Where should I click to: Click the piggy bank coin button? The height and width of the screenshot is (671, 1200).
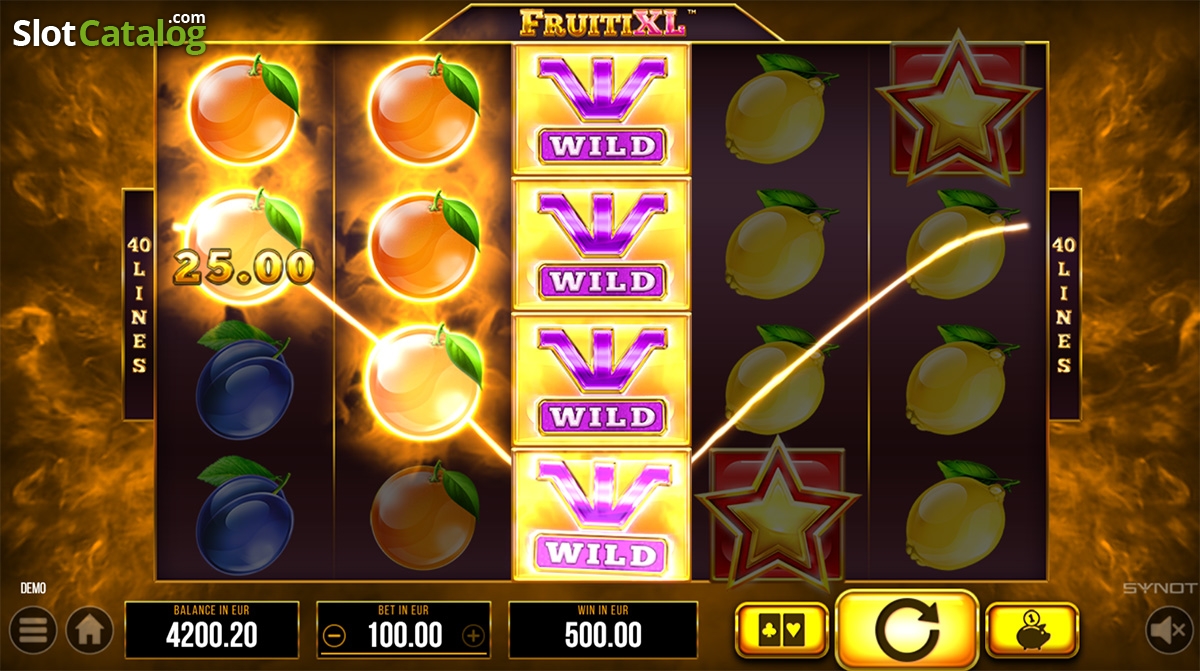[x=1032, y=630]
